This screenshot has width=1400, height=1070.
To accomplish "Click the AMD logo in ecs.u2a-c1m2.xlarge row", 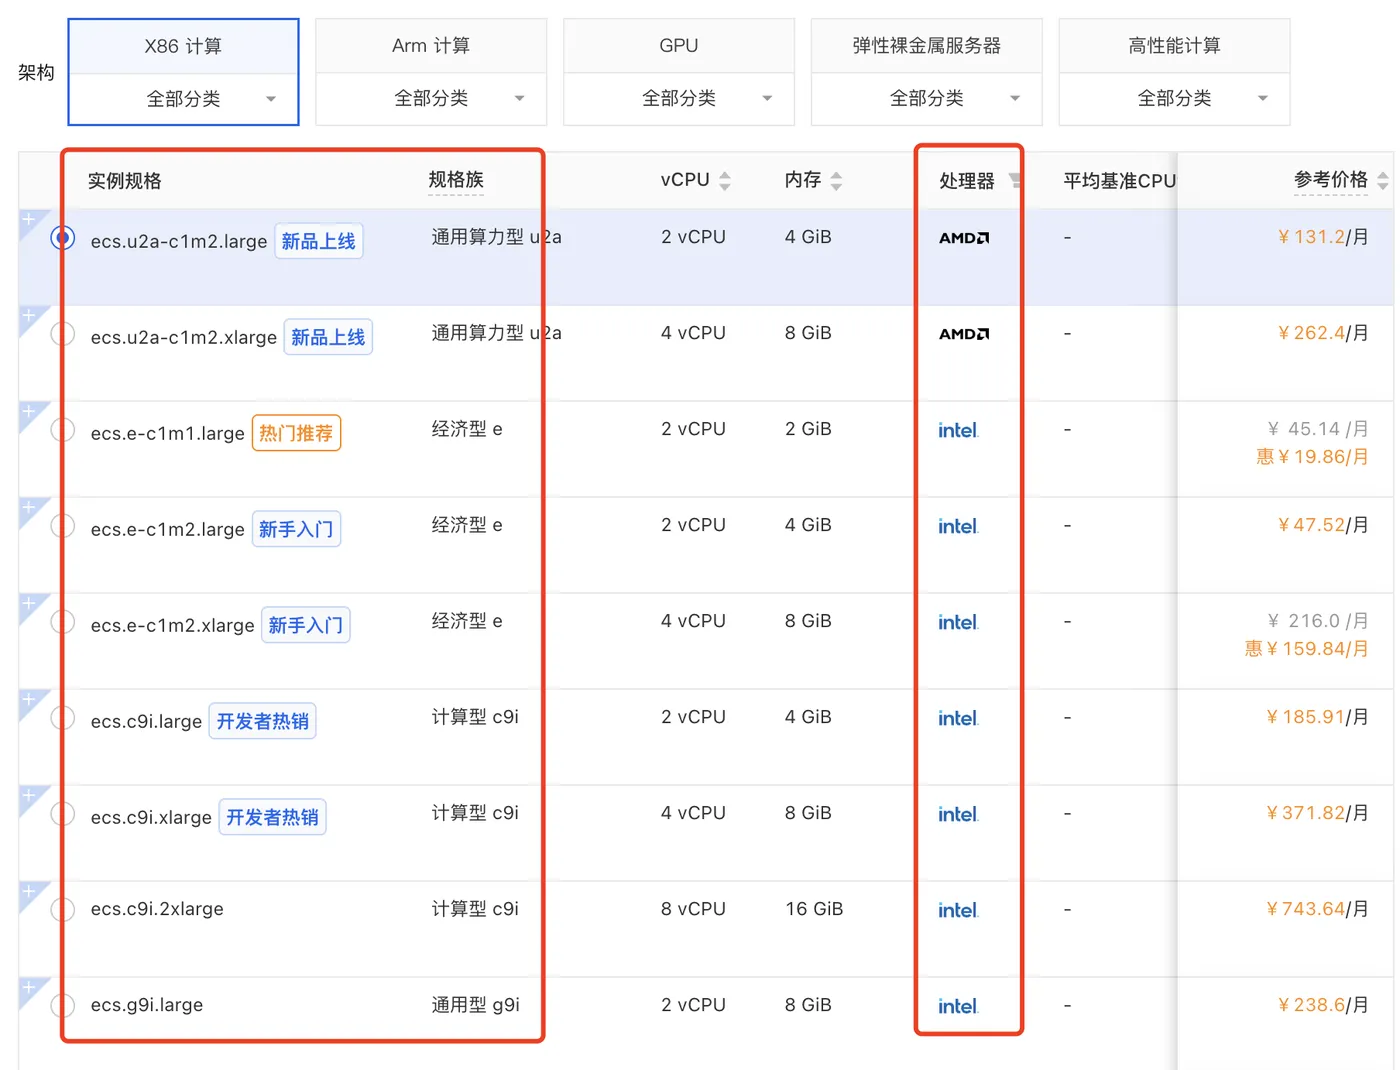I will pyautogui.click(x=964, y=334).
